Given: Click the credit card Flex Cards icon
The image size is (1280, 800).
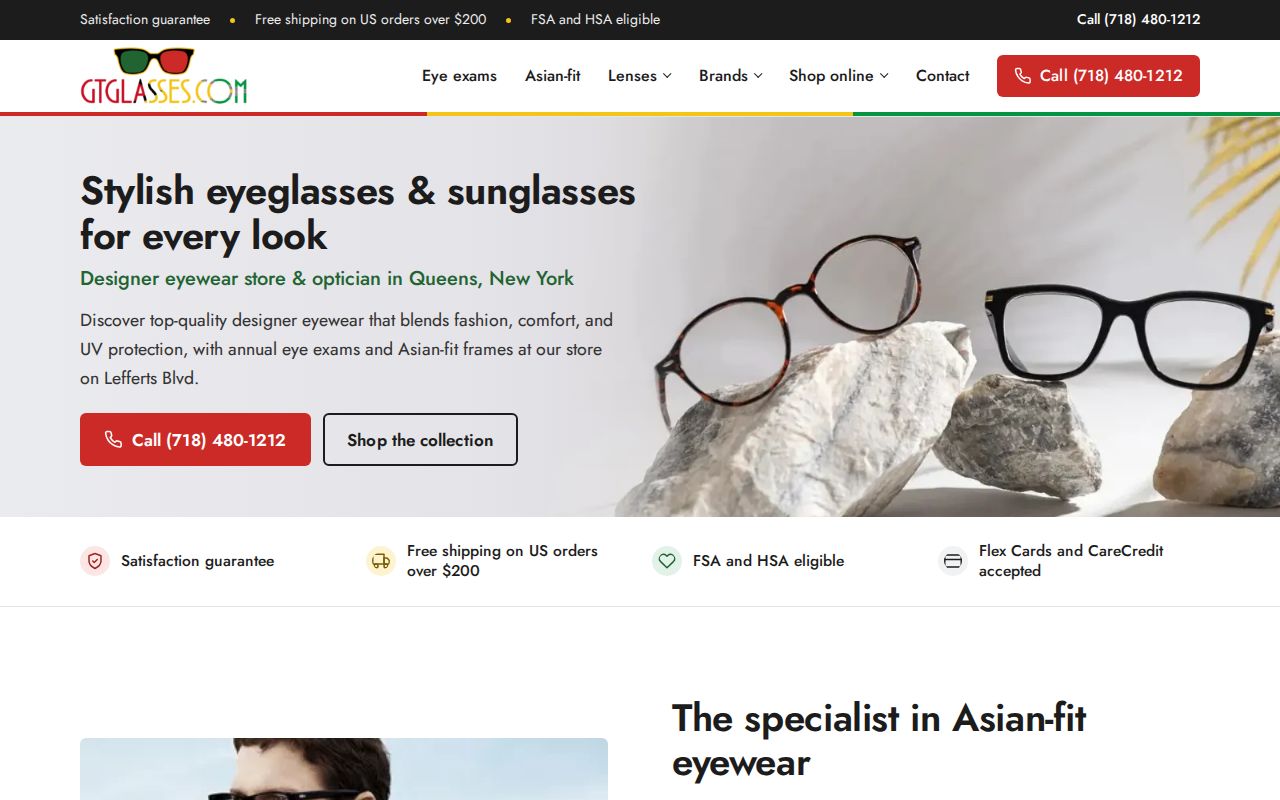Looking at the screenshot, I should pos(953,561).
